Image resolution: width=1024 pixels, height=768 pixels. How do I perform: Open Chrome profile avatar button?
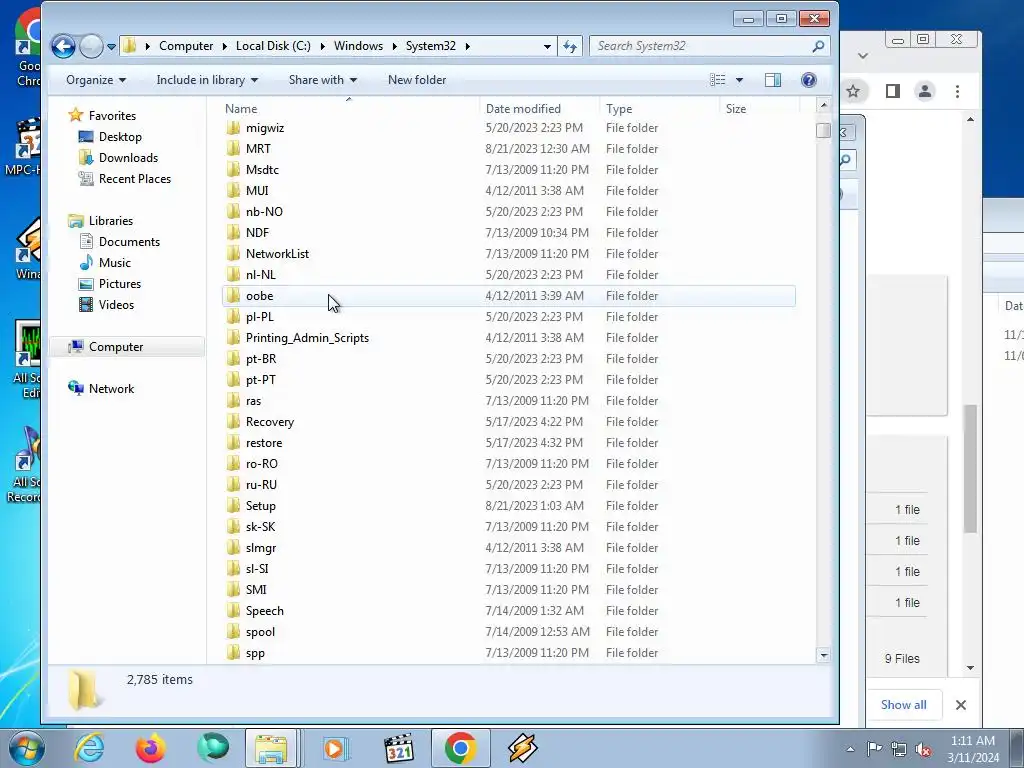point(925,91)
